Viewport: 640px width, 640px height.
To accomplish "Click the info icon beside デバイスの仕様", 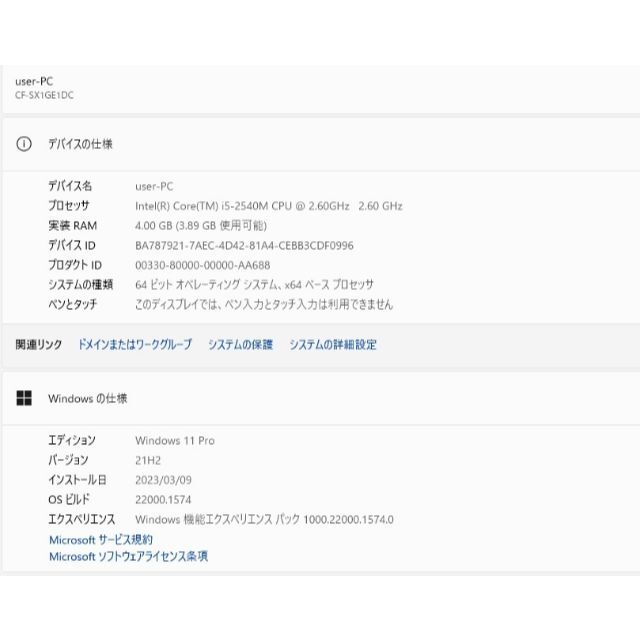I will click(24, 144).
